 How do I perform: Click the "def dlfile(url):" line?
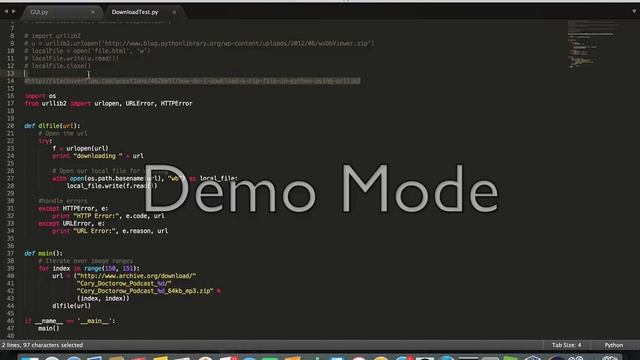tap(52, 126)
